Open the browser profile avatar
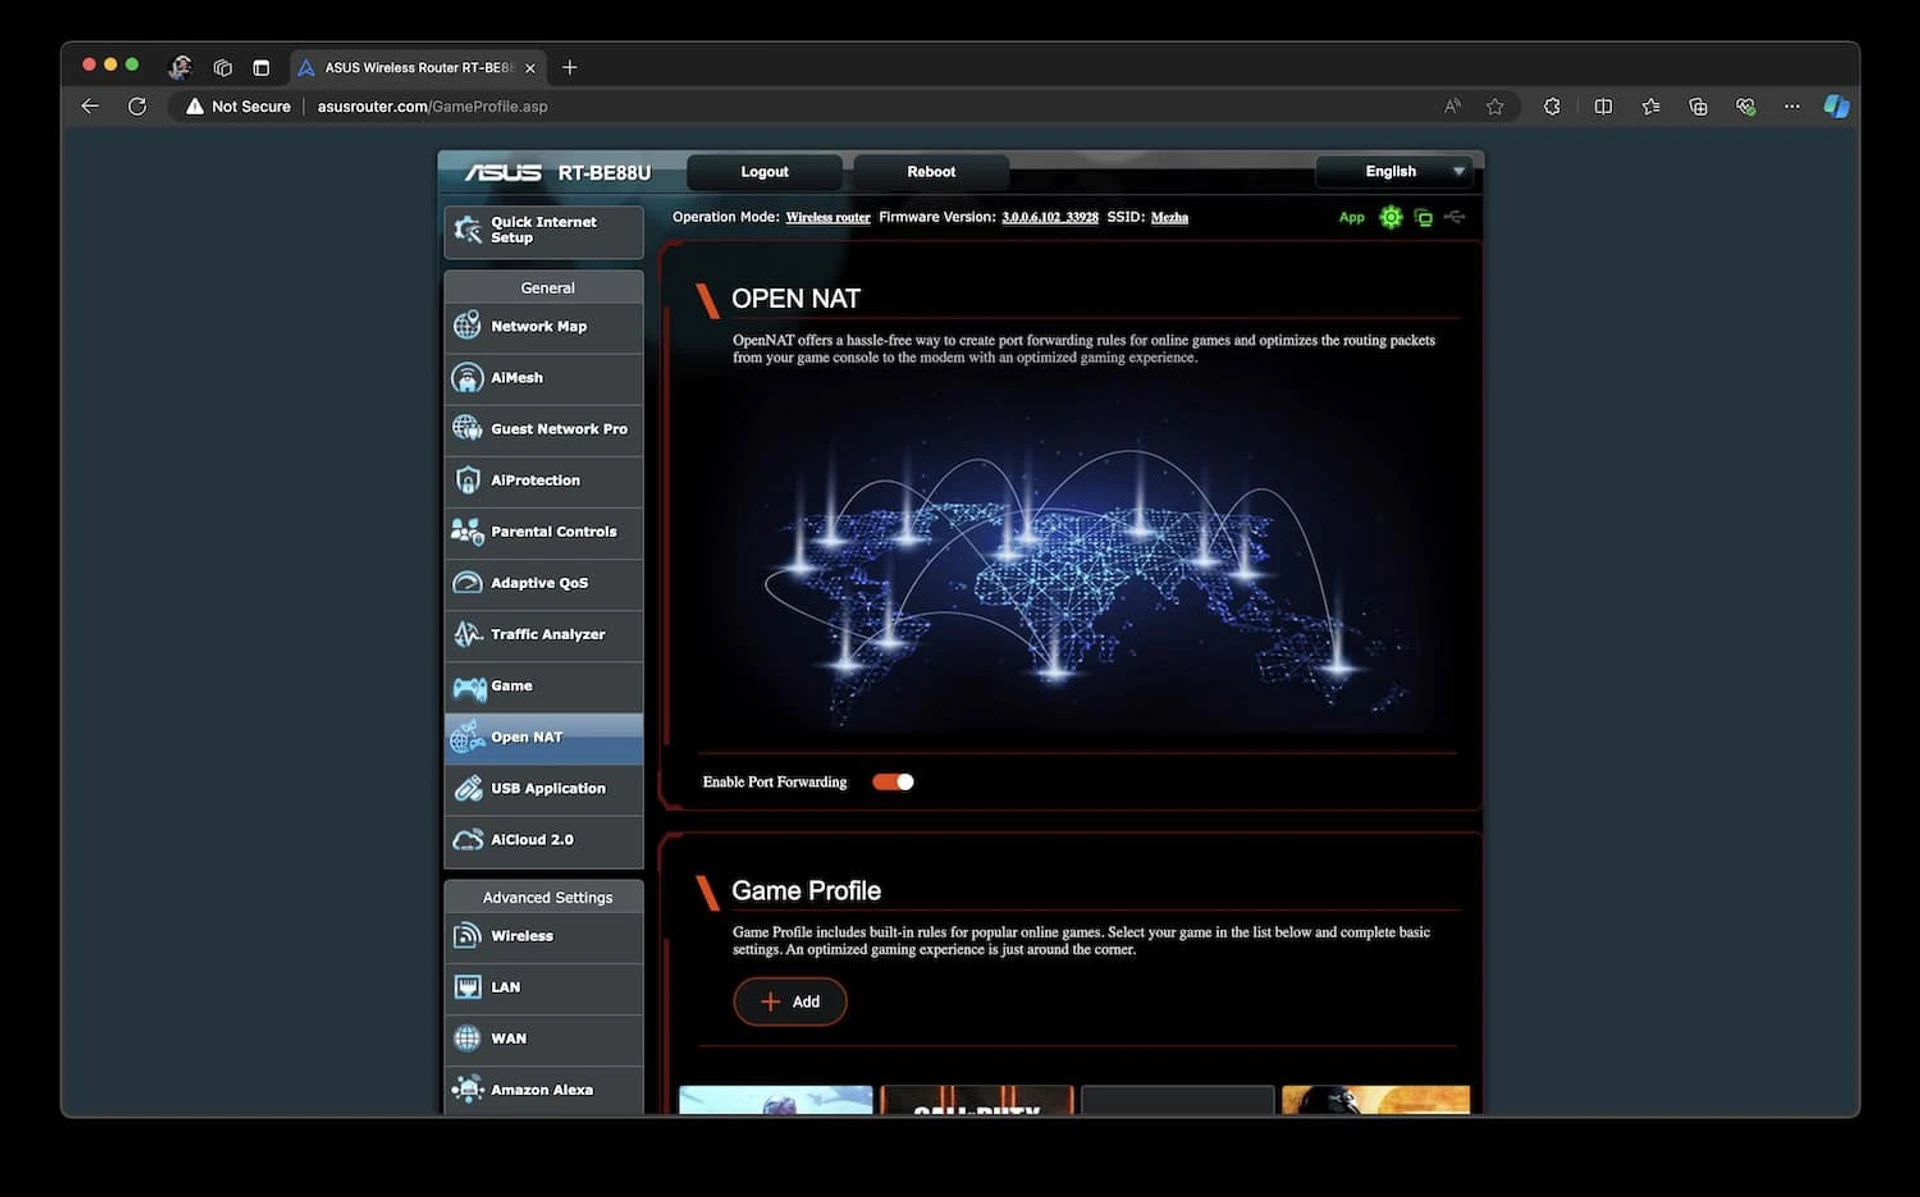Screen dimensions: 1920x1197 tap(180, 67)
